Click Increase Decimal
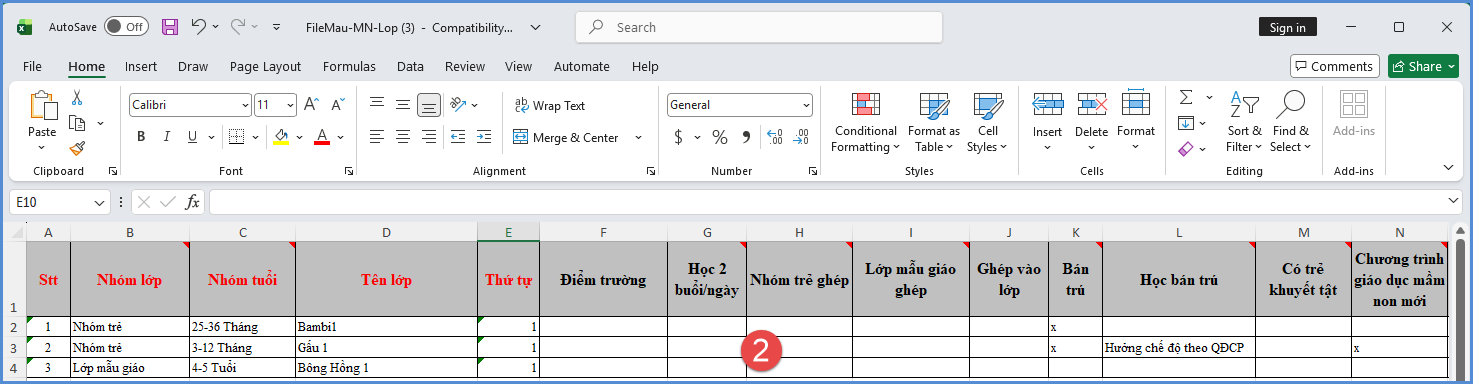Image resolution: width=1473 pixels, height=384 pixels. click(x=774, y=137)
